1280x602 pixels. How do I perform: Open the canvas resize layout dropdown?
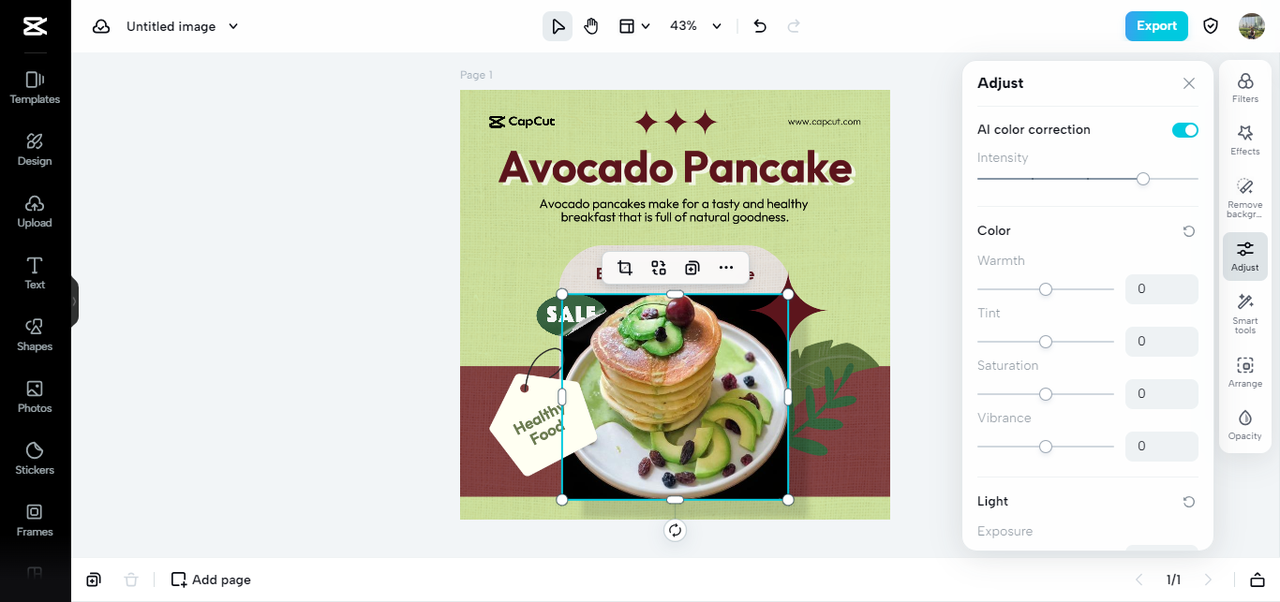tap(634, 26)
